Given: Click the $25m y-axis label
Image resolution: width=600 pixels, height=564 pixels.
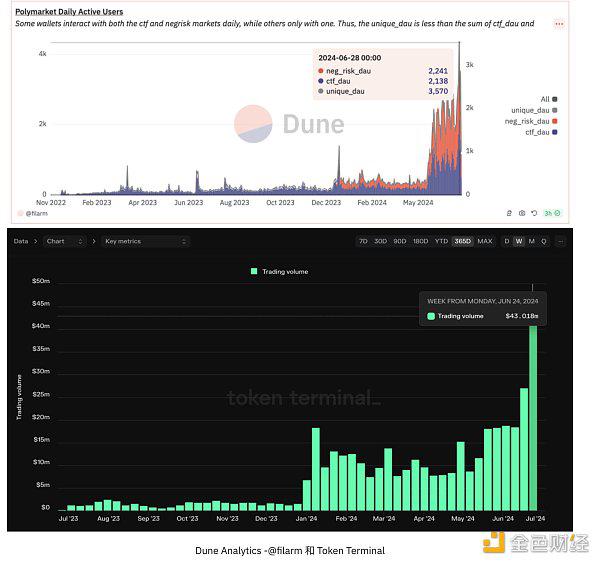Looking at the screenshot, I should [41, 394].
